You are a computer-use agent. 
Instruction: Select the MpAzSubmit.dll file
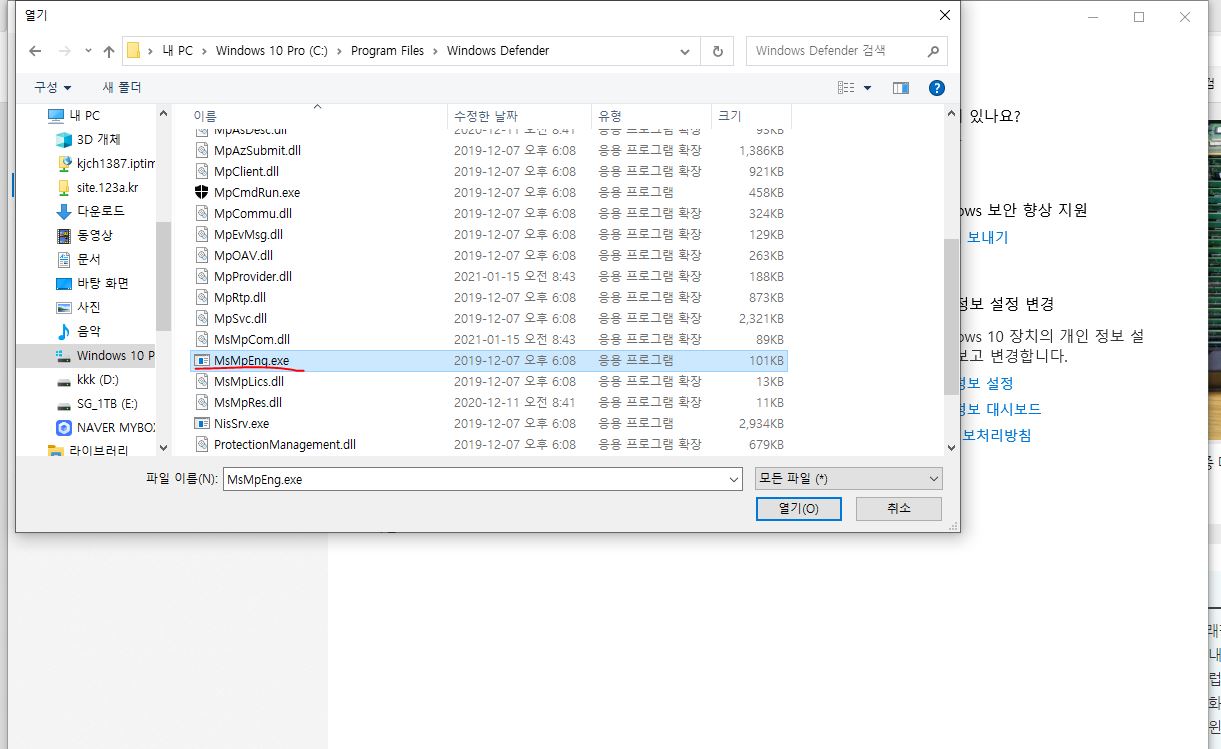pyautogui.click(x=489, y=150)
